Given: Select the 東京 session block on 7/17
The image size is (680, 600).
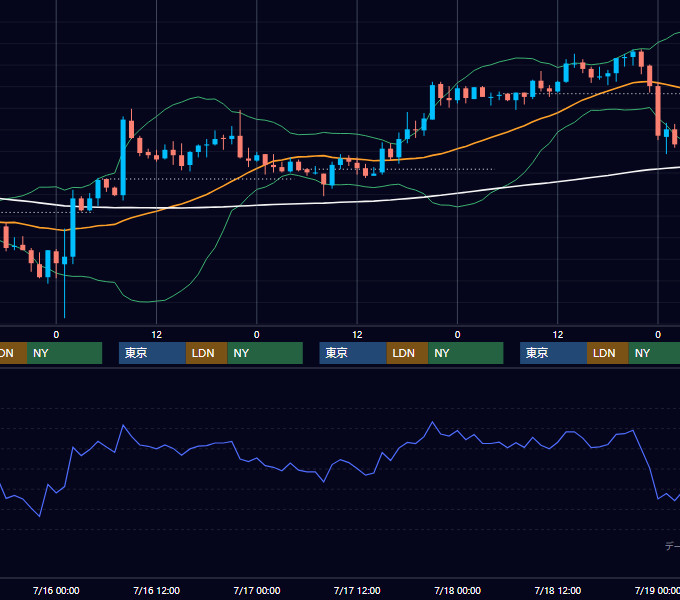Looking at the screenshot, I should tap(353, 353).
